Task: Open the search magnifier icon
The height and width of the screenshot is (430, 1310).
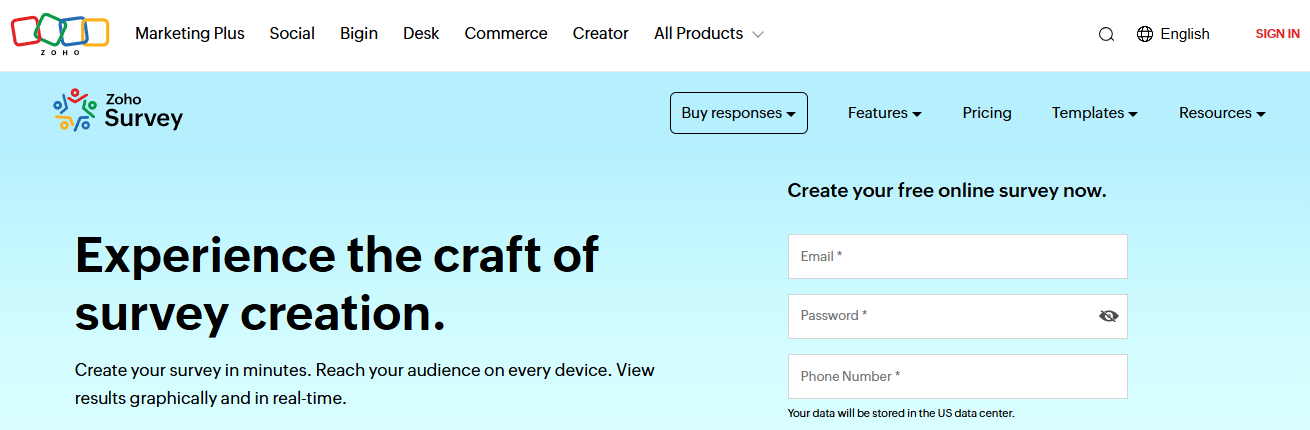Action: 1106,34
